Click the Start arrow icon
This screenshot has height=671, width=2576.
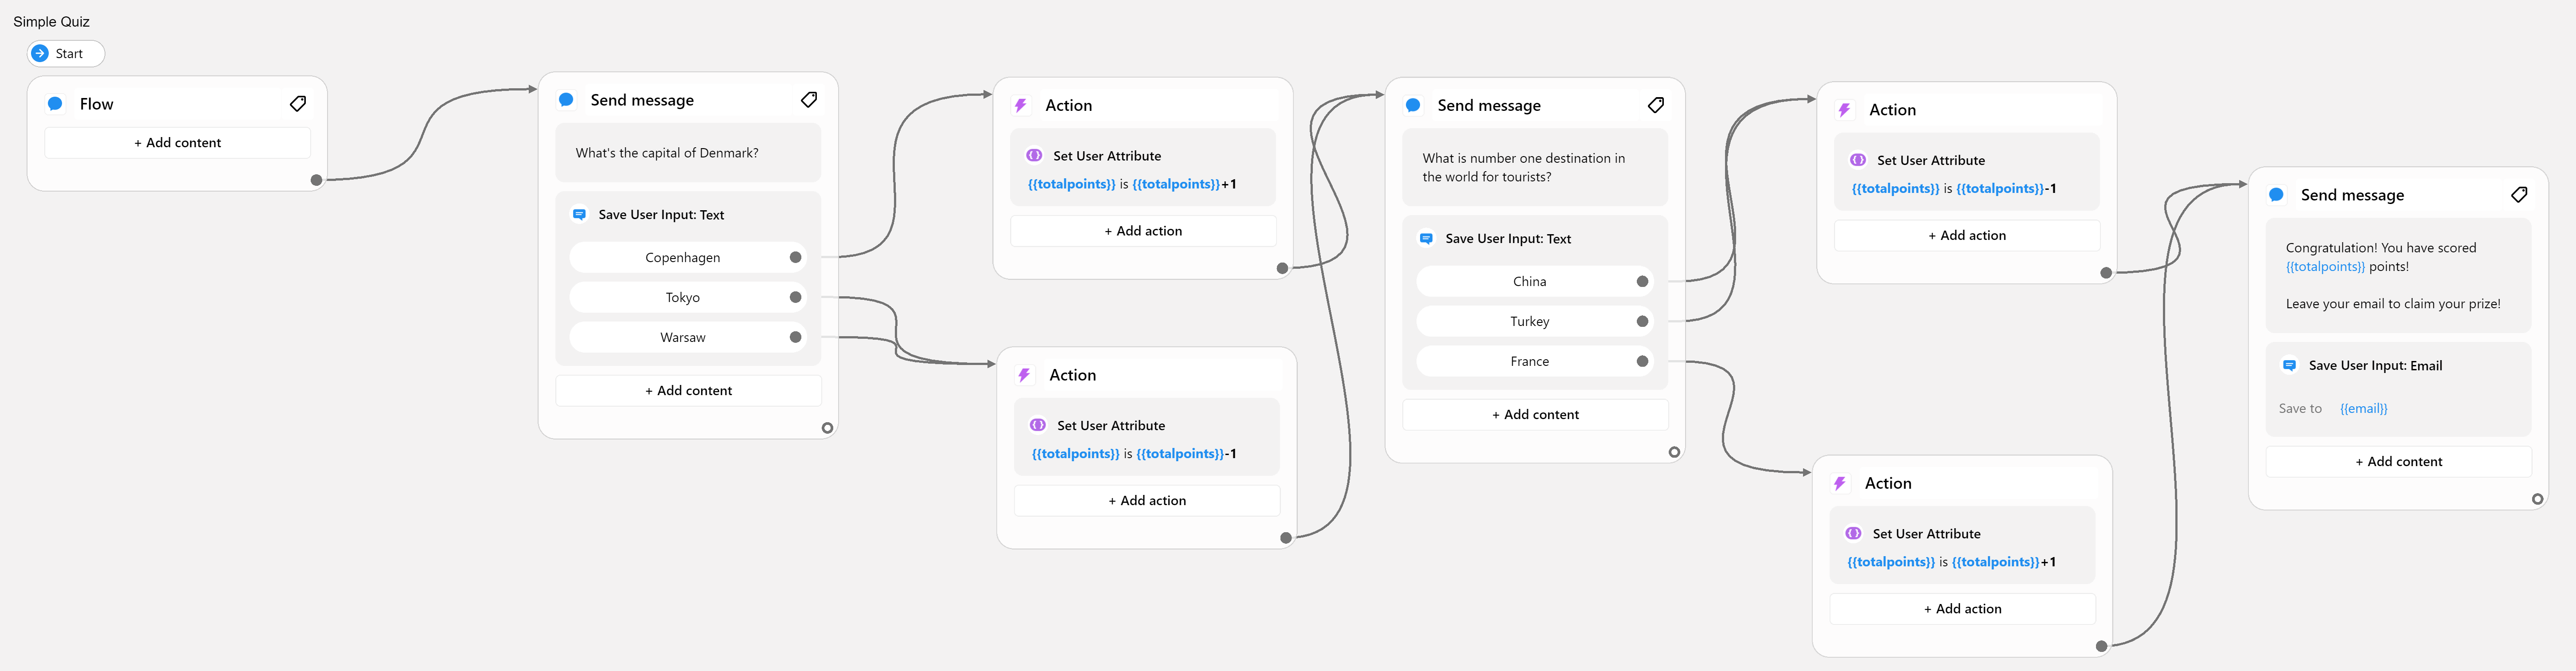(40, 54)
